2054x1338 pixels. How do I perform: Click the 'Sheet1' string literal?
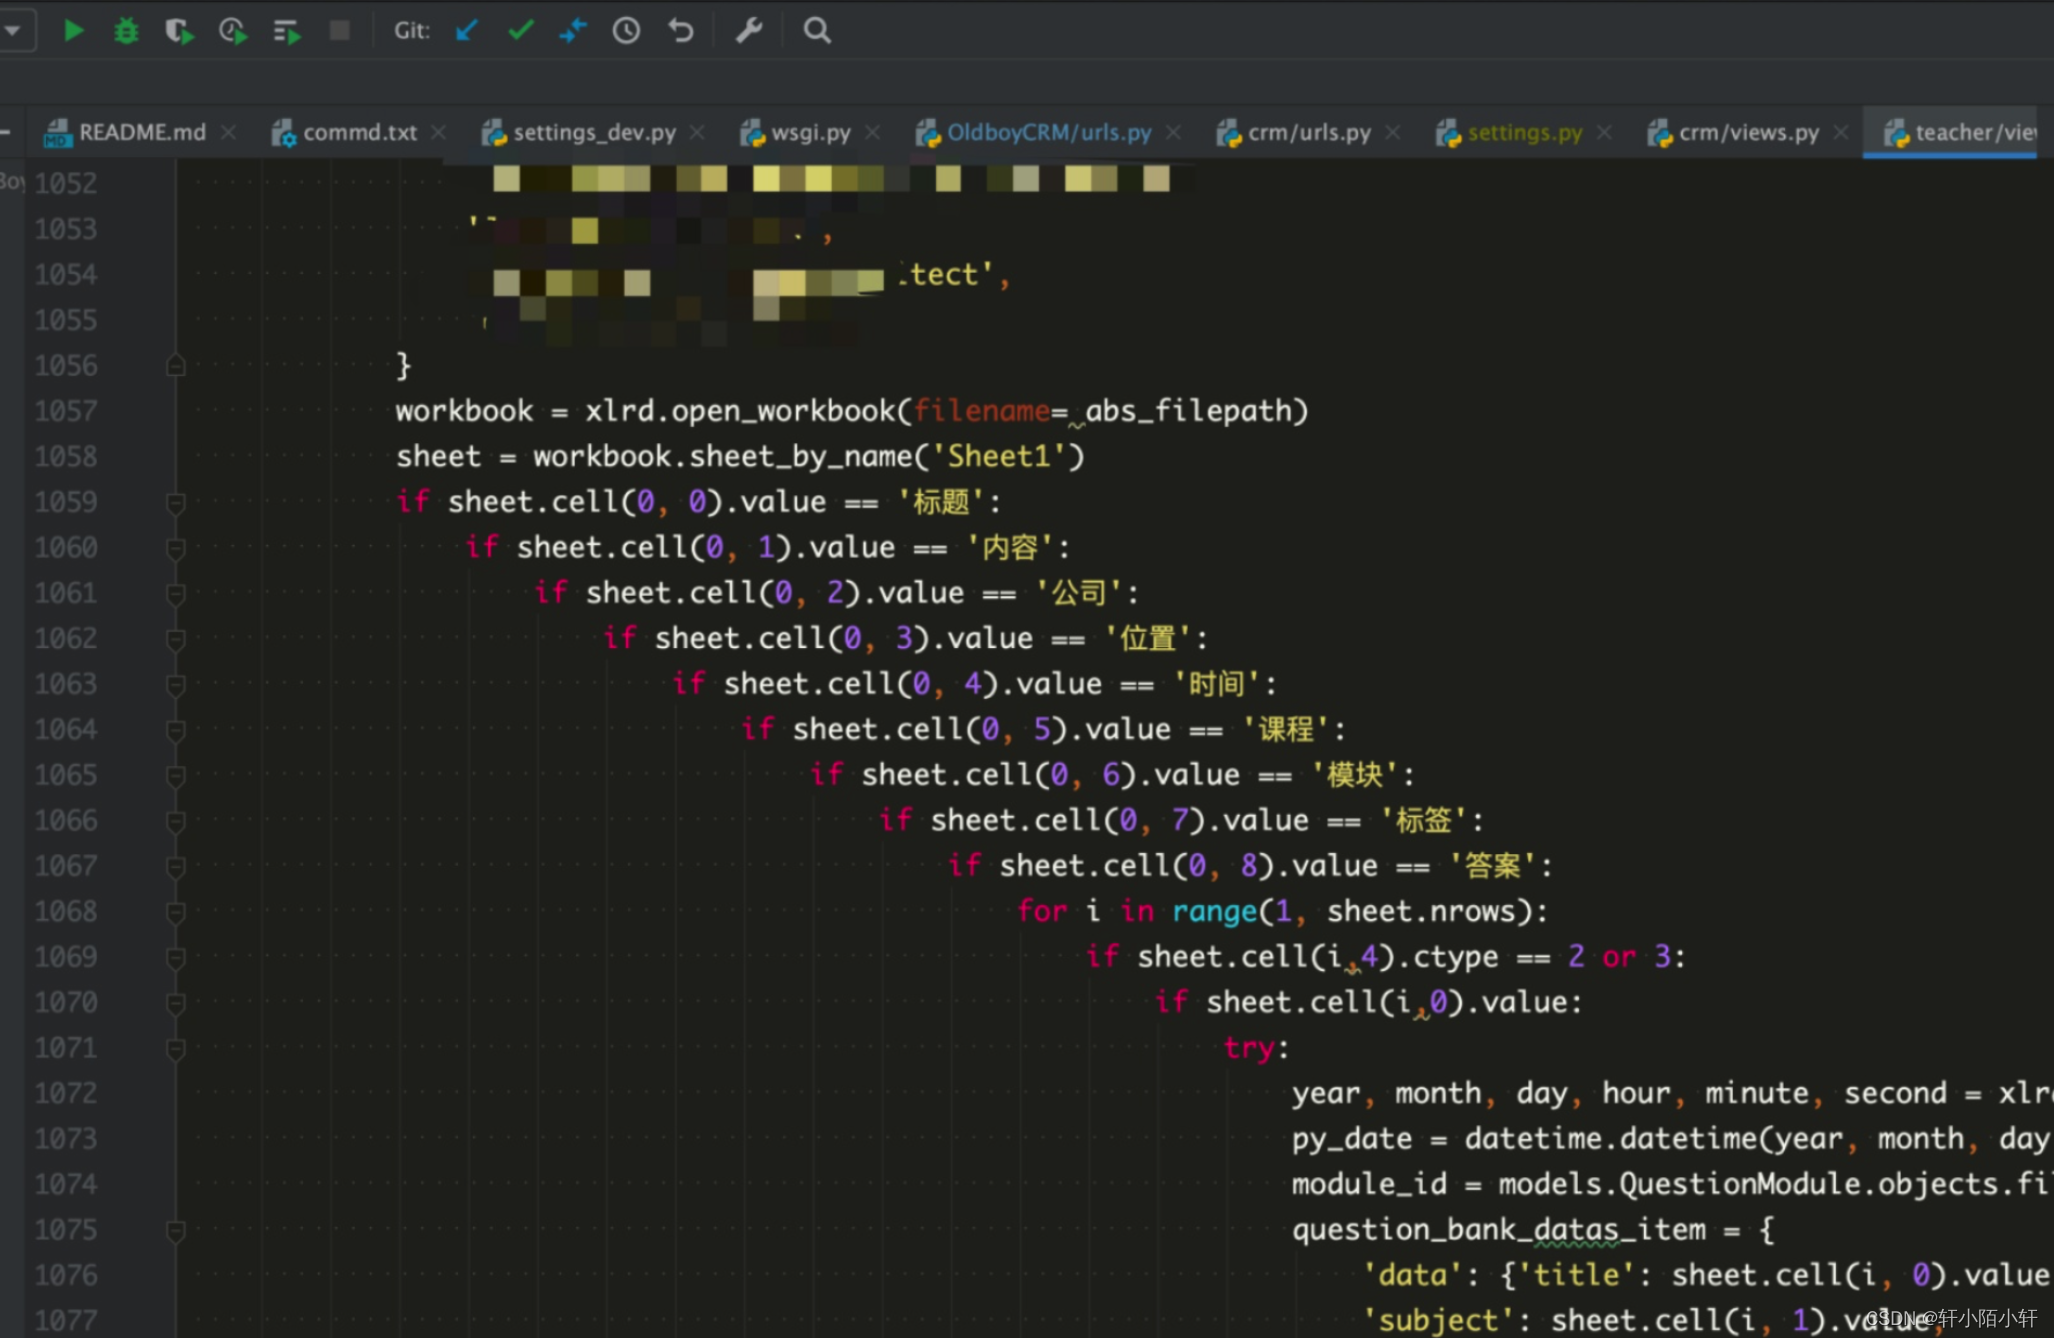click(x=1000, y=457)
